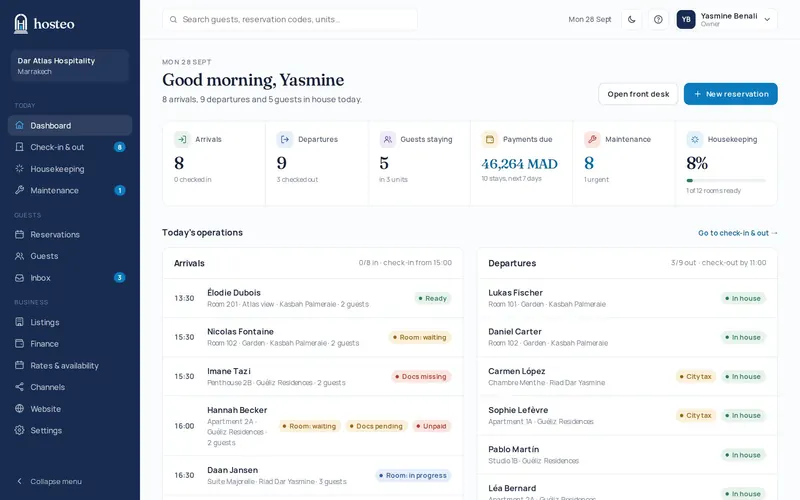Open the Guests sidebar item
Screen dimensions: 800x500
[70, 256]
